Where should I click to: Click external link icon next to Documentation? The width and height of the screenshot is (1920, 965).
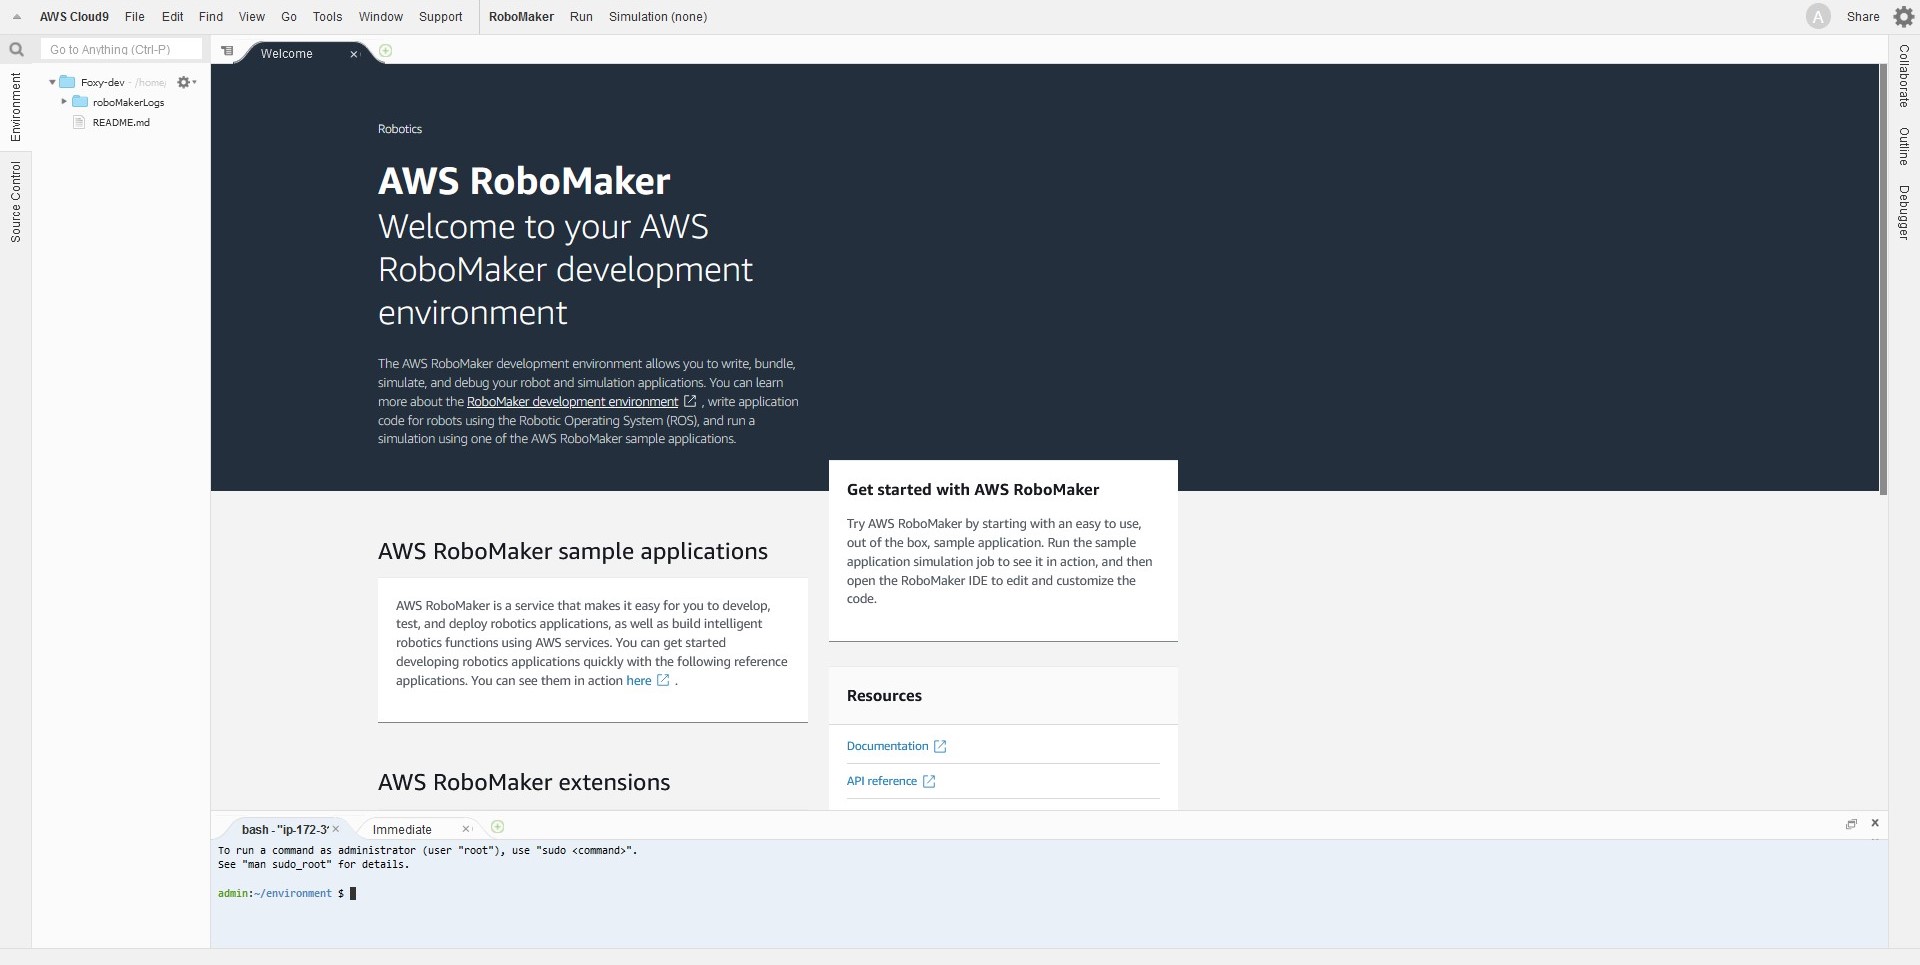pos(940,747)
